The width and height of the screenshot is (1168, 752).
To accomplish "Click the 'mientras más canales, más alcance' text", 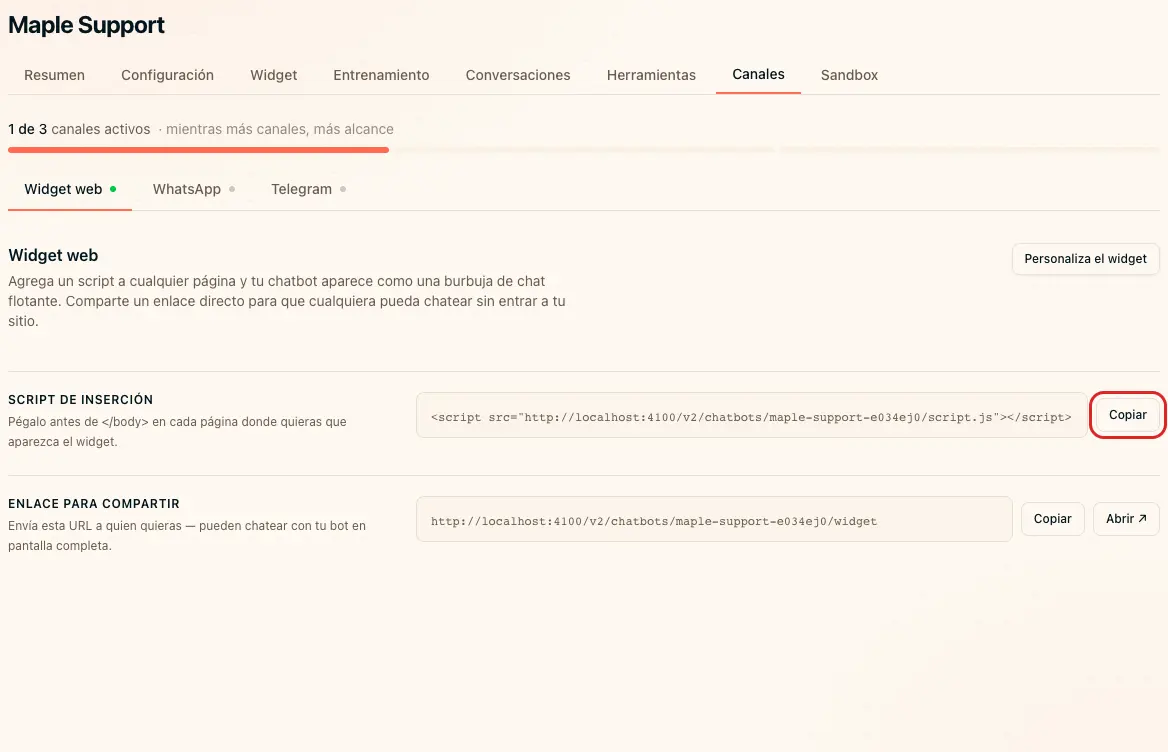I will (x=279, y=129).
